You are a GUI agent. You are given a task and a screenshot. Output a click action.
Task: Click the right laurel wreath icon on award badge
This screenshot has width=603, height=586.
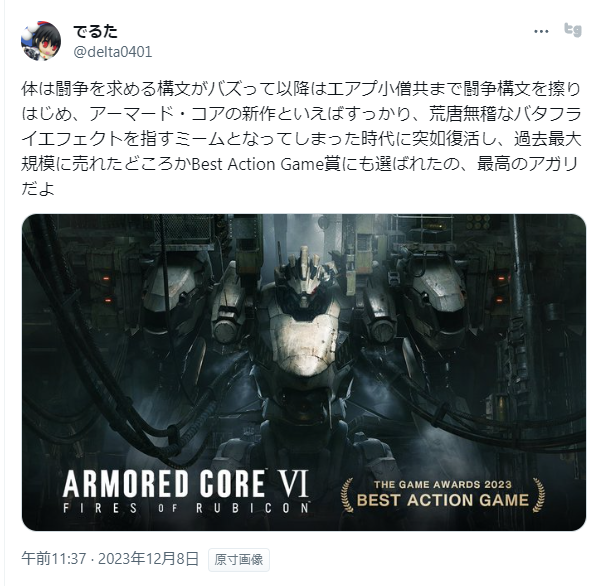[538, 495]
